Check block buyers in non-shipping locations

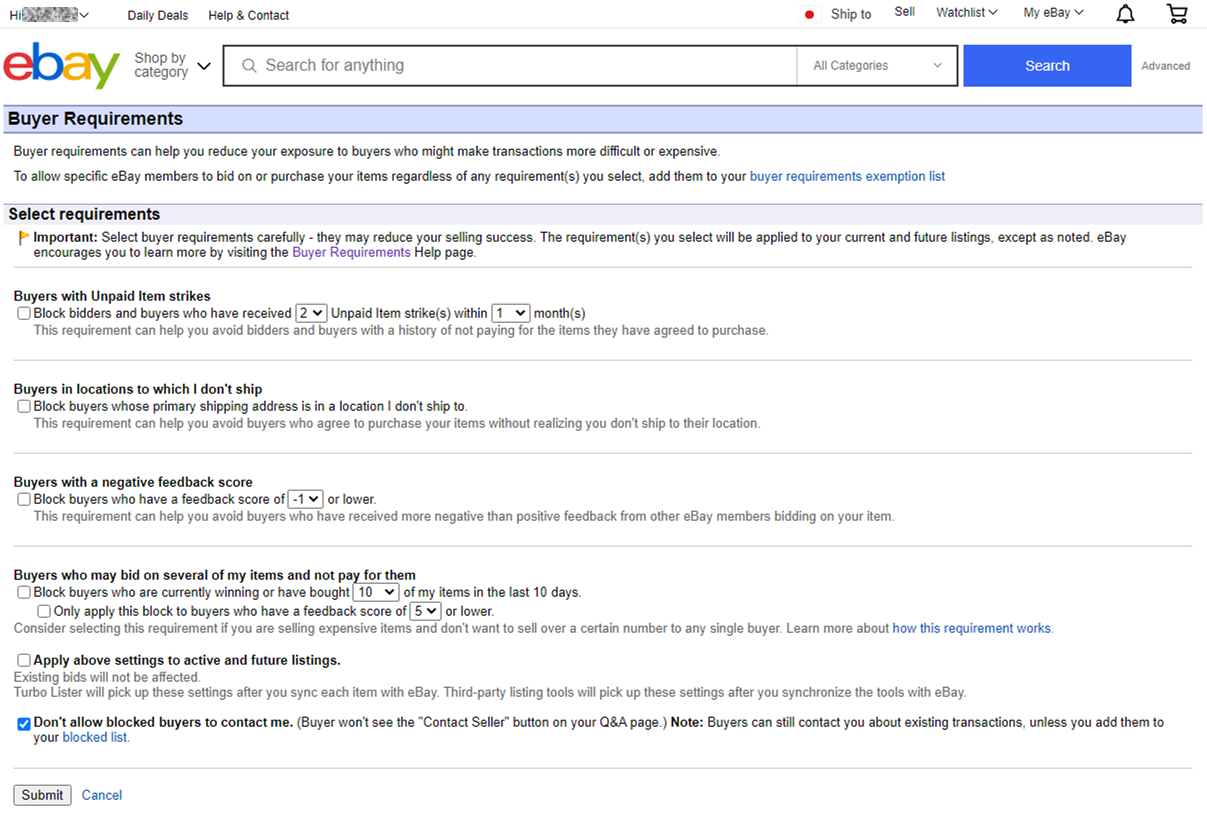(x=24, y=406)
